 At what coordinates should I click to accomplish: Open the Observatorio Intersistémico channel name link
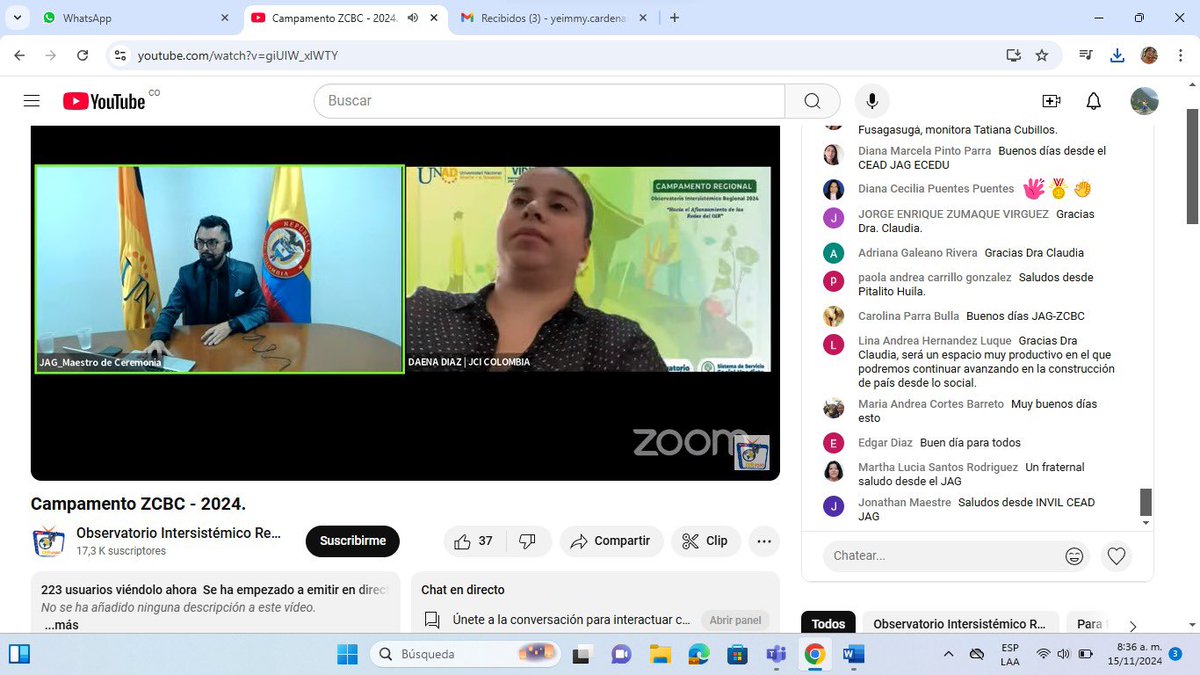(x=179, y=533)
